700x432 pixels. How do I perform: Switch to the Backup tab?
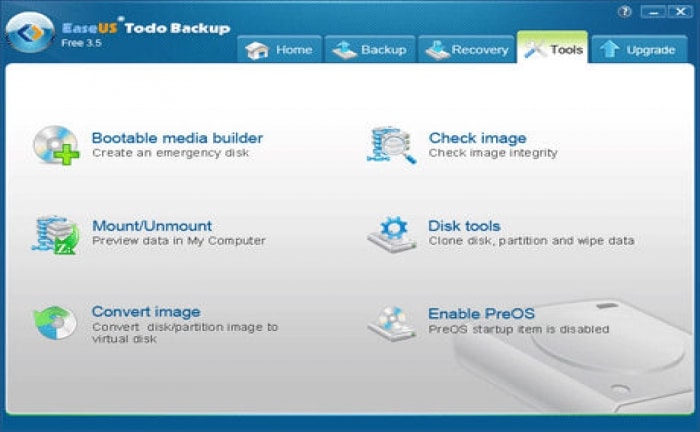(x=370, y=49)
